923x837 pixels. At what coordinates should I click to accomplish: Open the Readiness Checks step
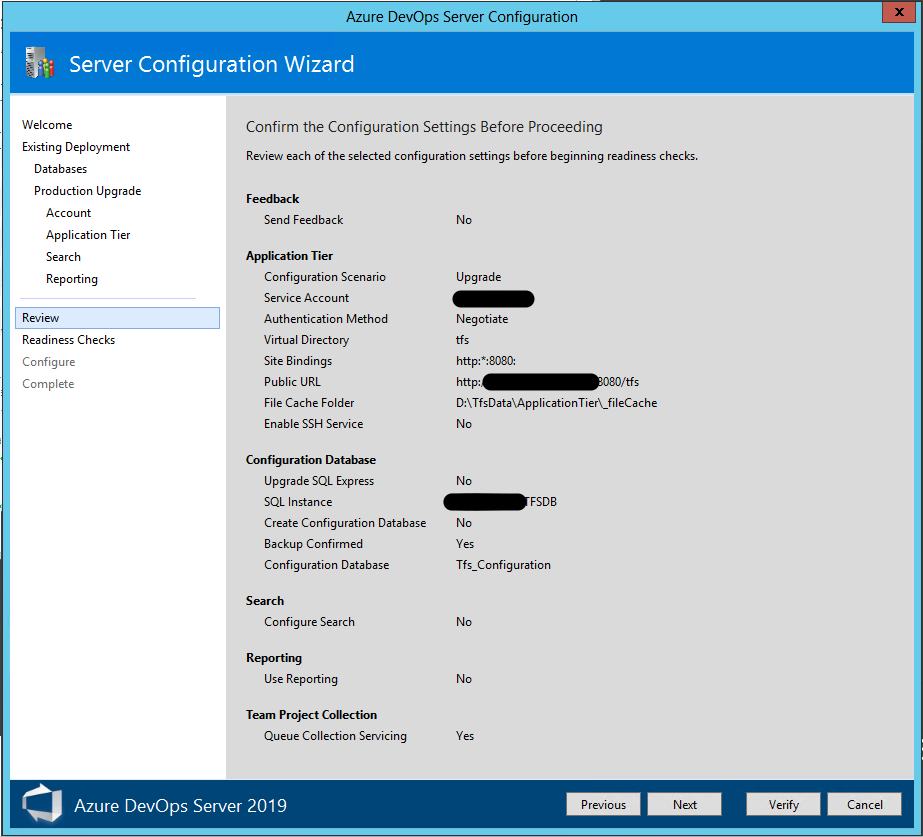pyautogui.click(x=68, y=339)
